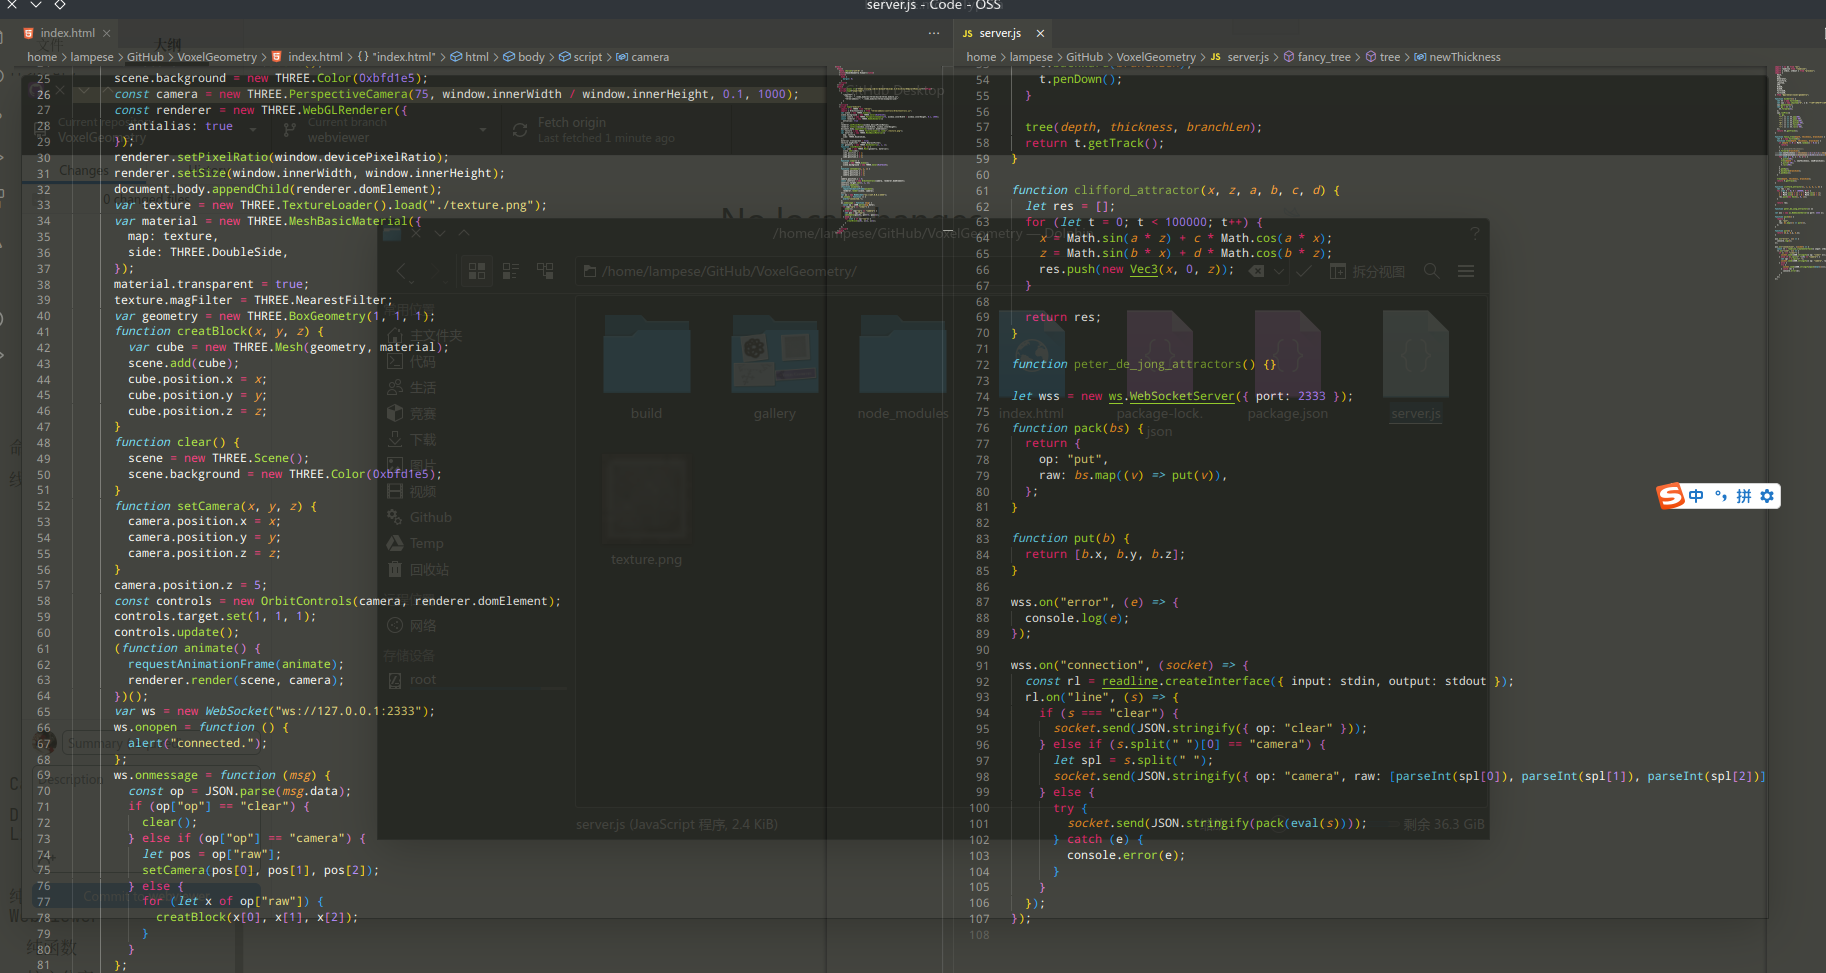This screenshot has height=973, width=1826.
Task: Click the gallery folder in the Dolphin file manager
Action: click(775, 366)
